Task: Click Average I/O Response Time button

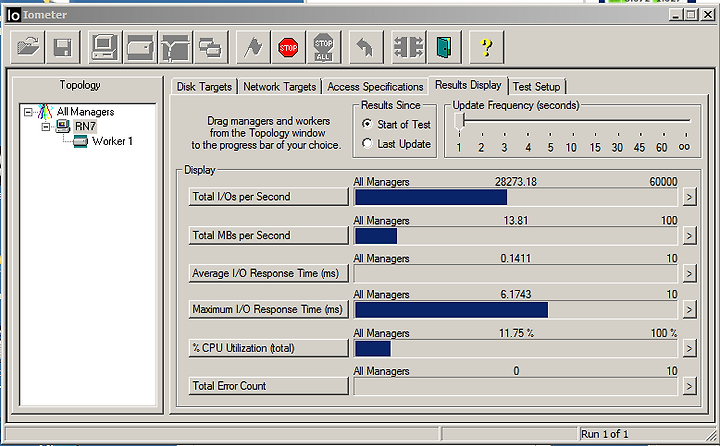Action: (x=269, y=273)
